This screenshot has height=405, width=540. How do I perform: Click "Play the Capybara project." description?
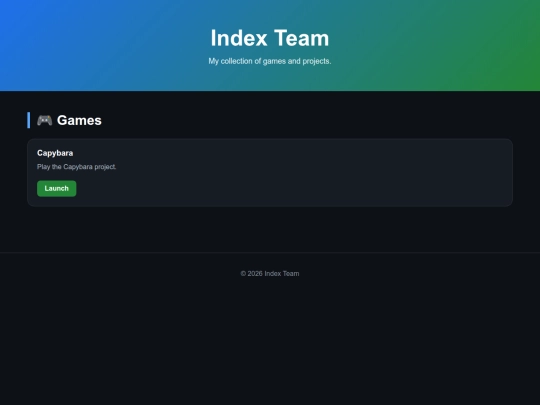(x=76, y=167)
